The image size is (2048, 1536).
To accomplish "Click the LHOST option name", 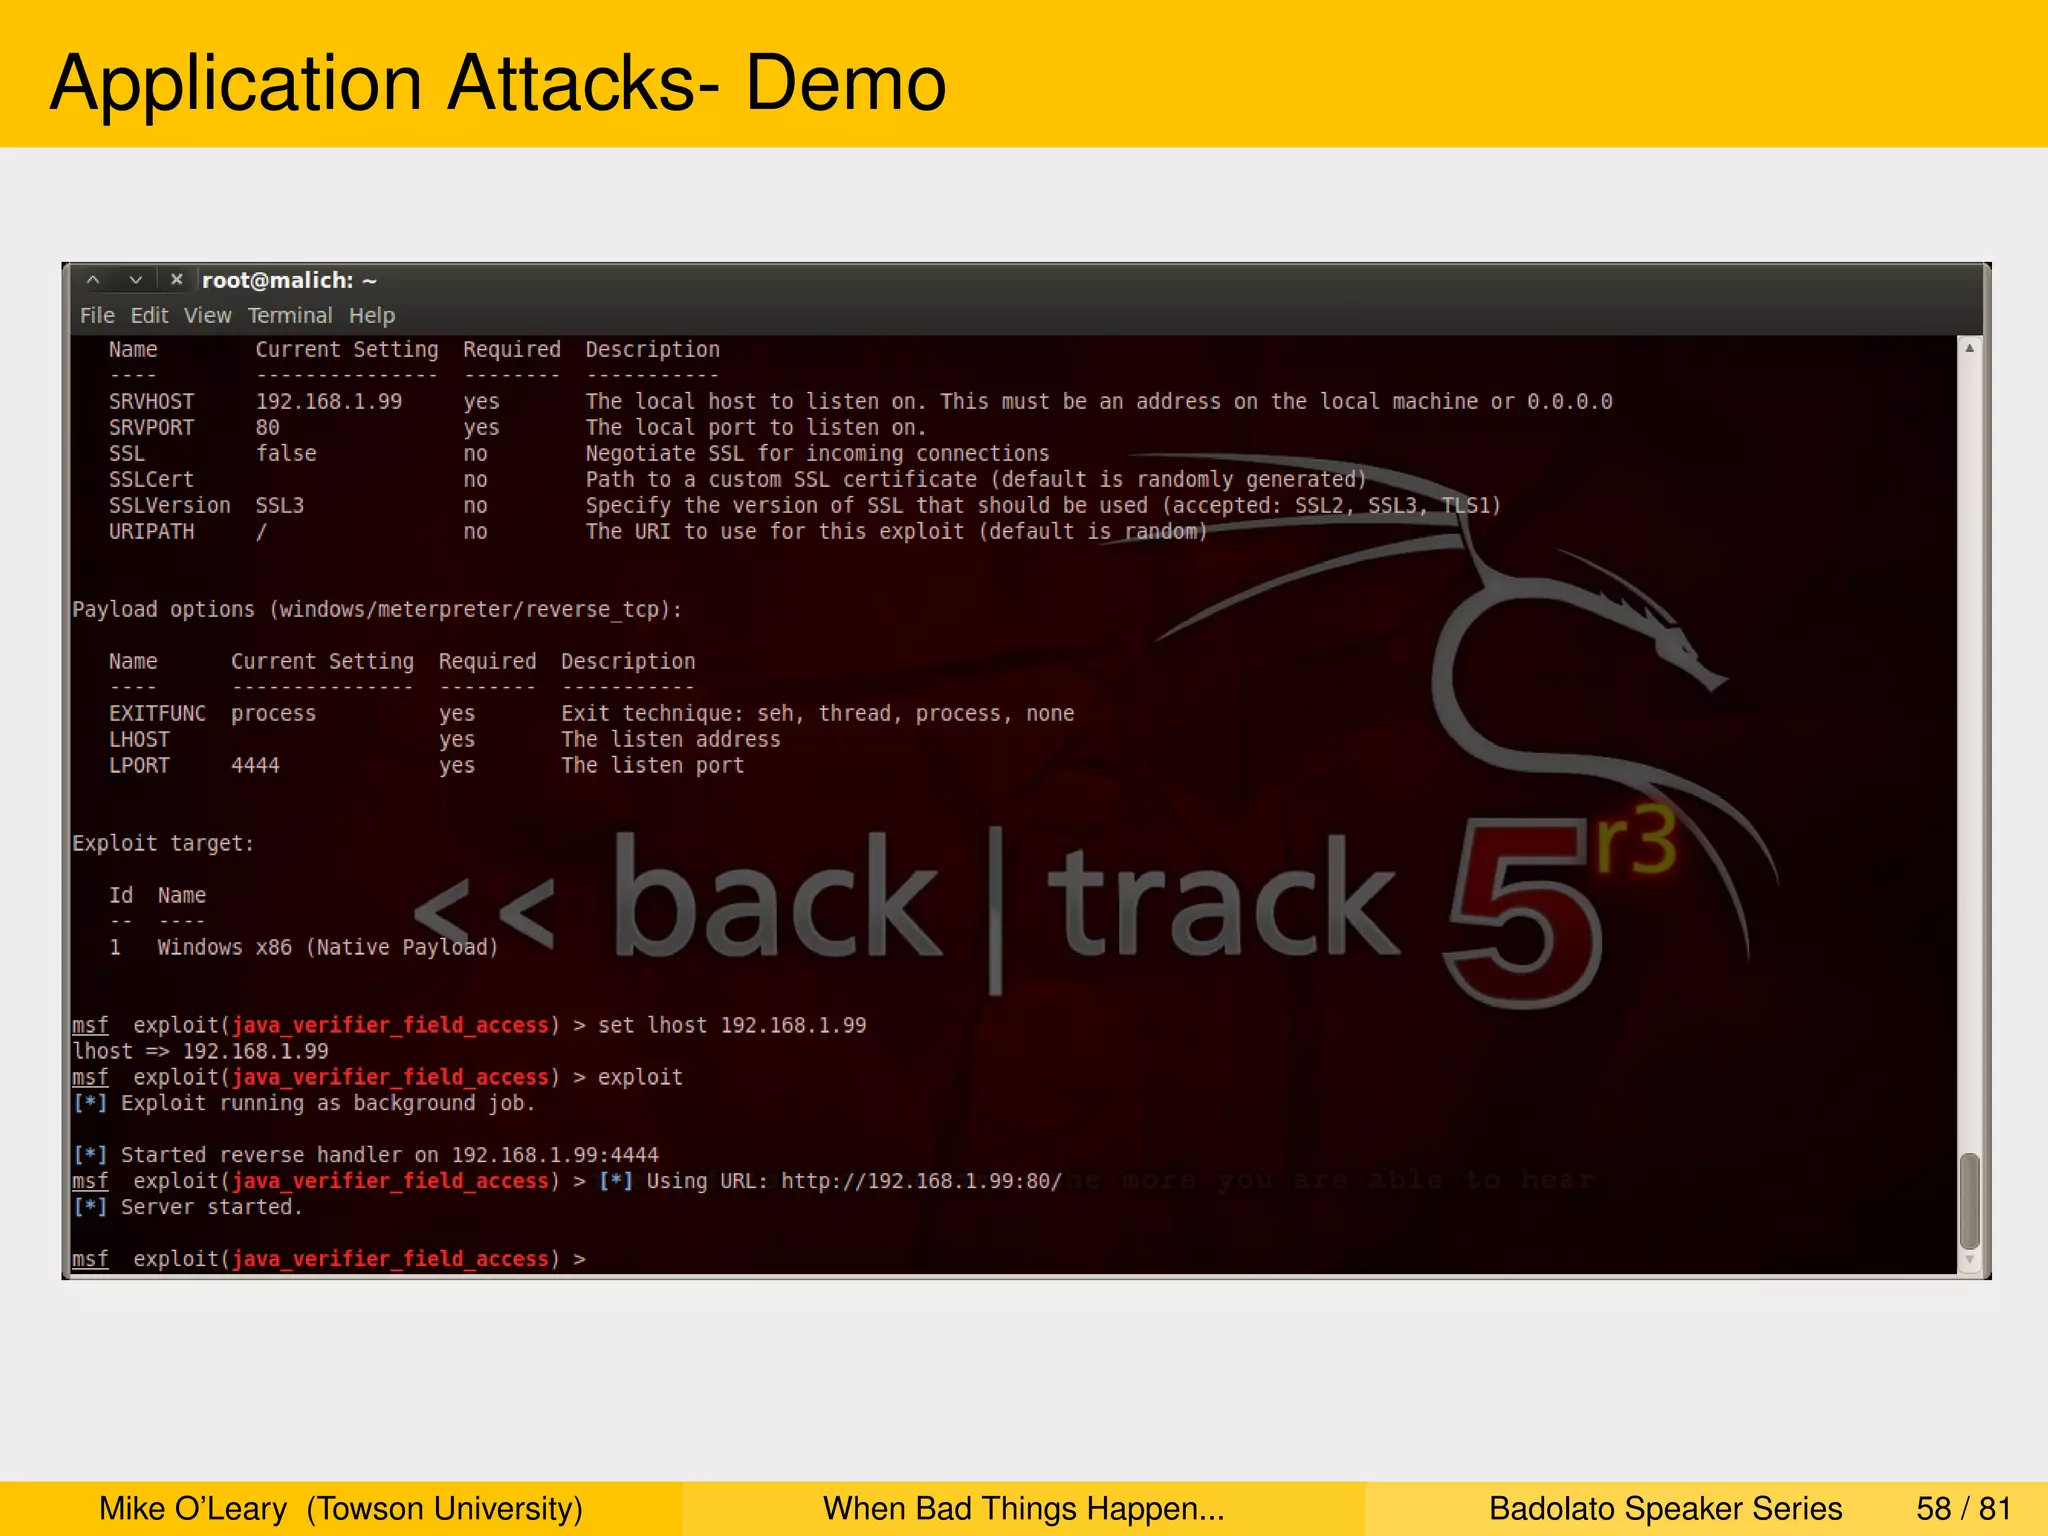I will coord(140,739).
